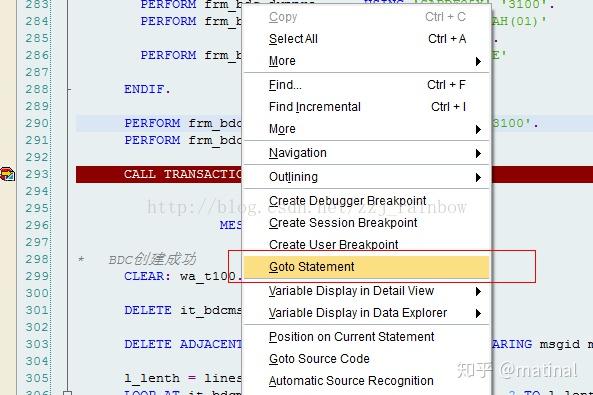
Task: Select Position on Current Statement
Action: point(366,337)
